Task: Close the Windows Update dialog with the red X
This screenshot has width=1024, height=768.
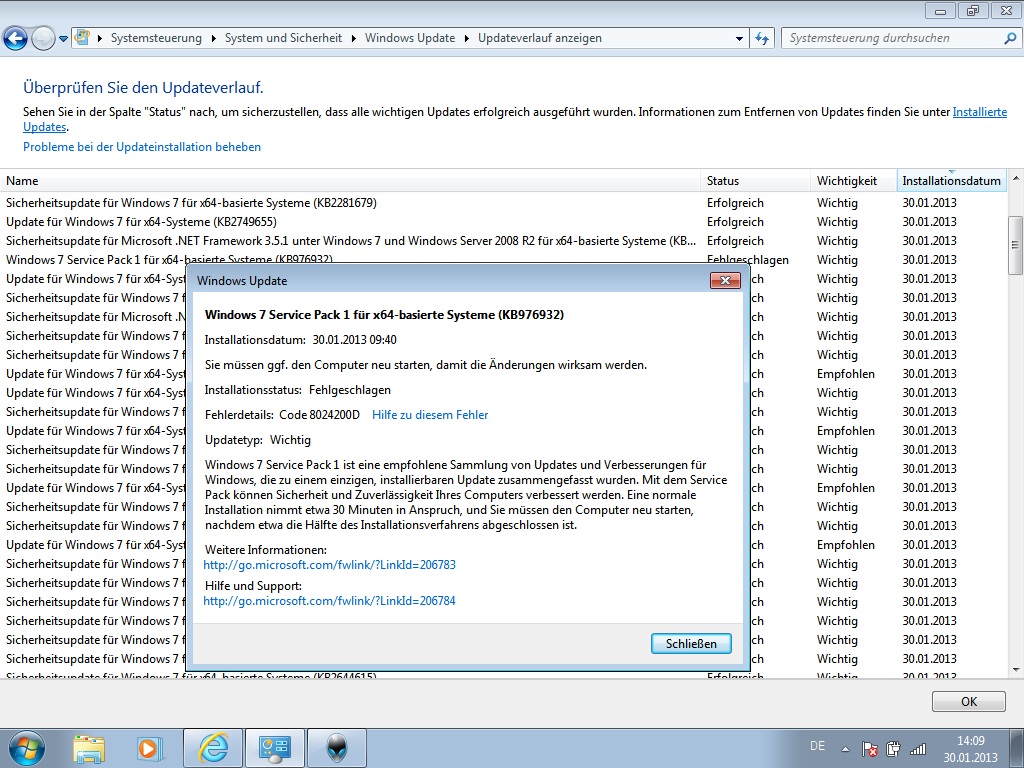Action: coord(725,281)
